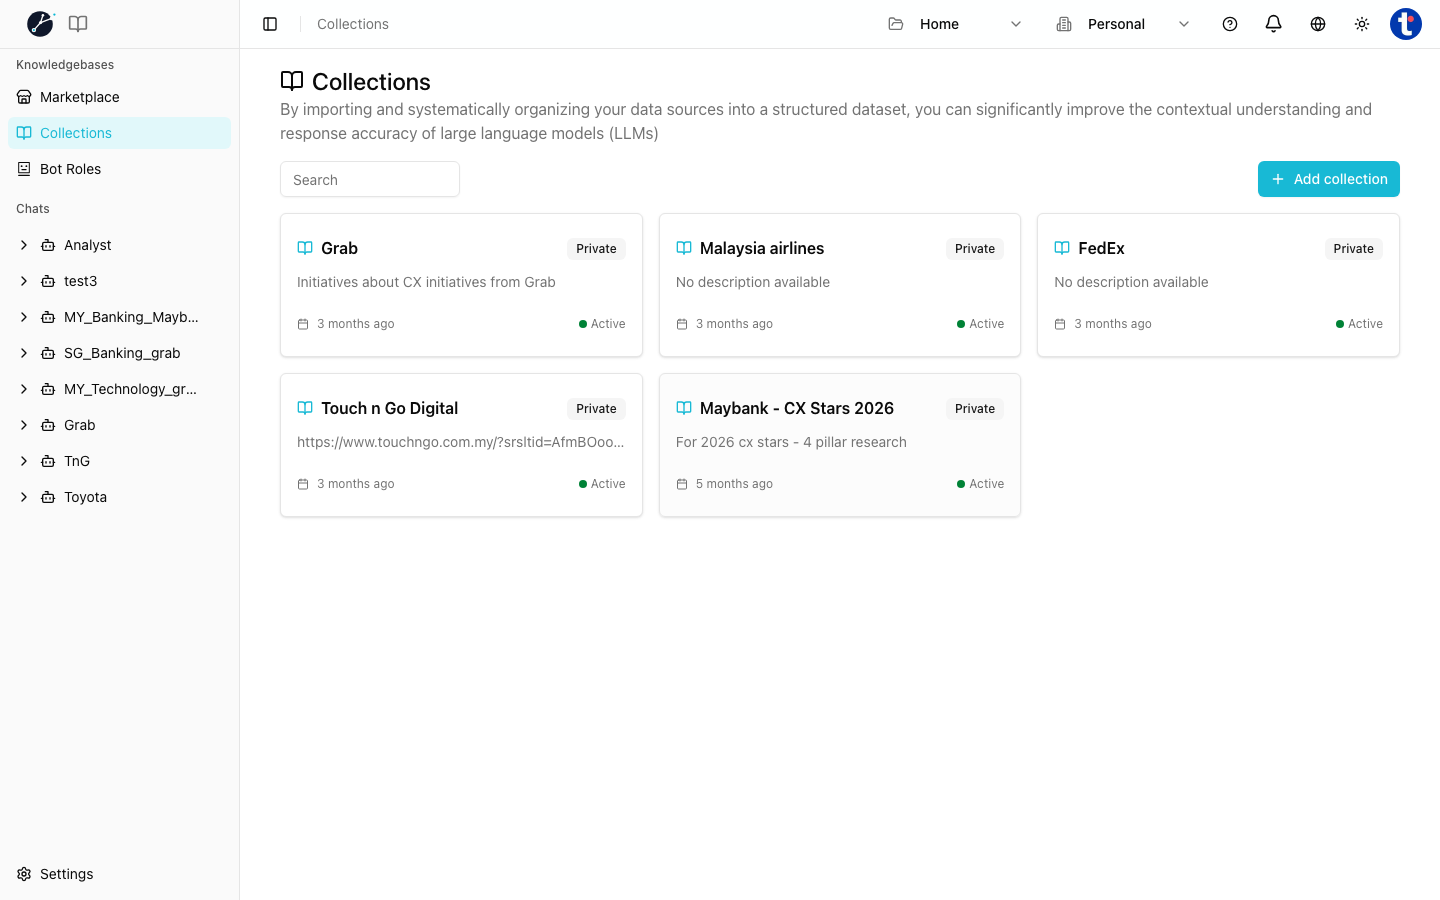Click 'For 2026 cx stars - 4 pillar research'
This screenshot has width=1440, height=900.
pos(791,442)
